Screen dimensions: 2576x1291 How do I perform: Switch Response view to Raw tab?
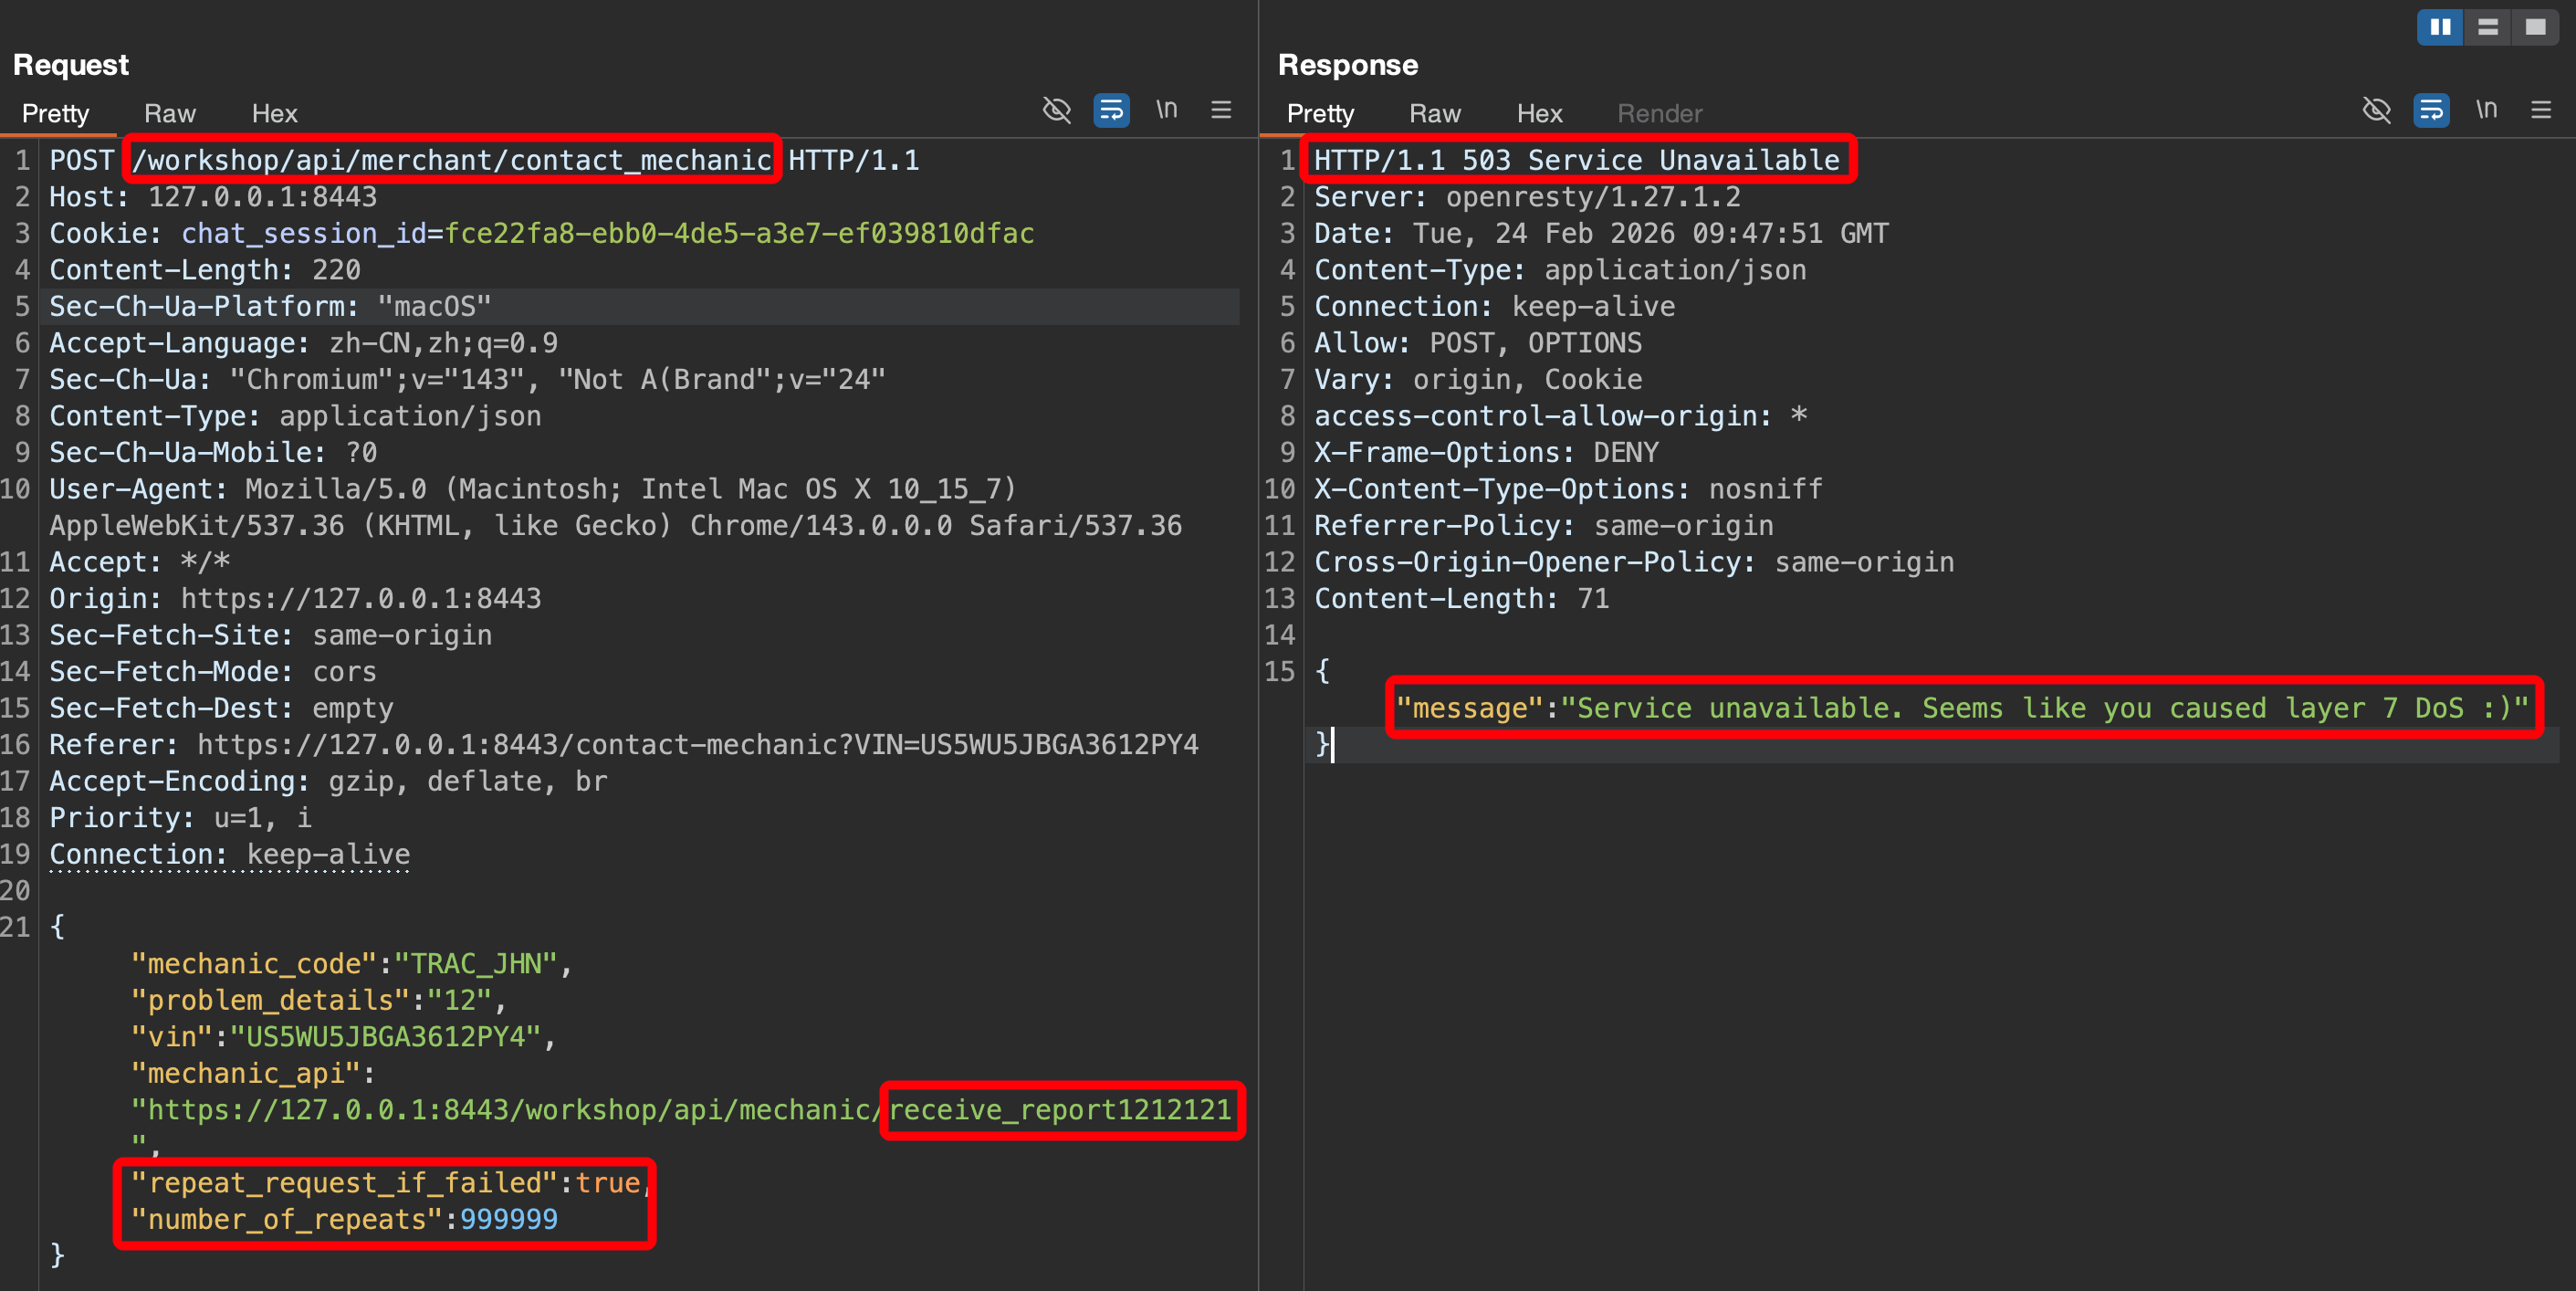[x=1434, y=114]
